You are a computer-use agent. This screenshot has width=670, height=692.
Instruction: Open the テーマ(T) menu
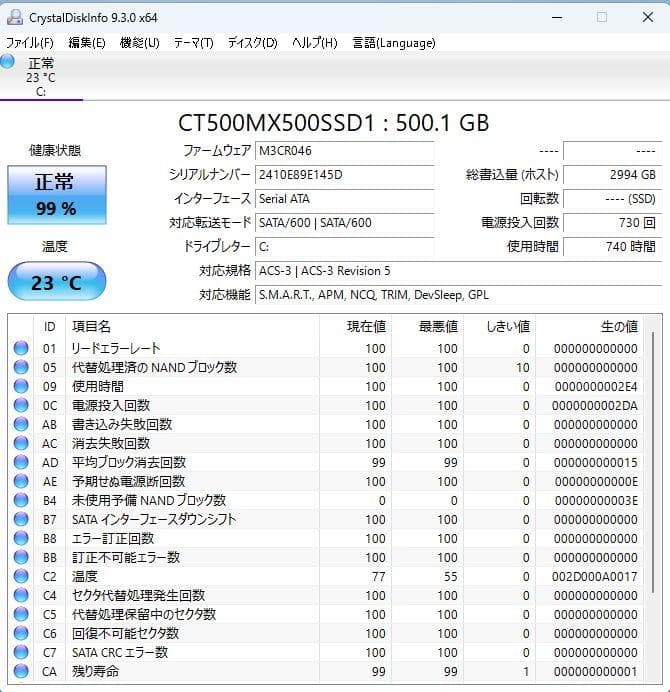193,43
